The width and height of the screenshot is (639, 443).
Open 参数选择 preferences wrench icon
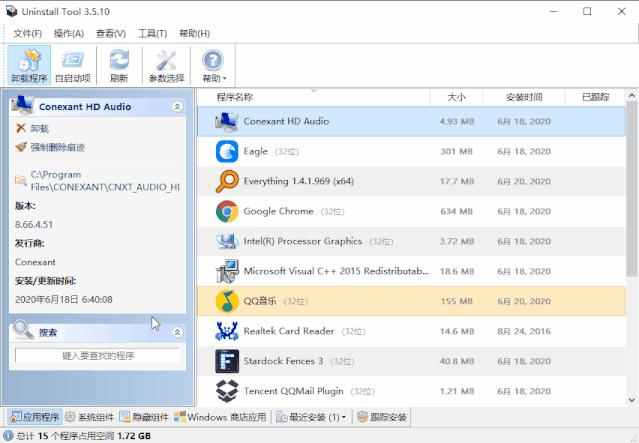(166, 65)
